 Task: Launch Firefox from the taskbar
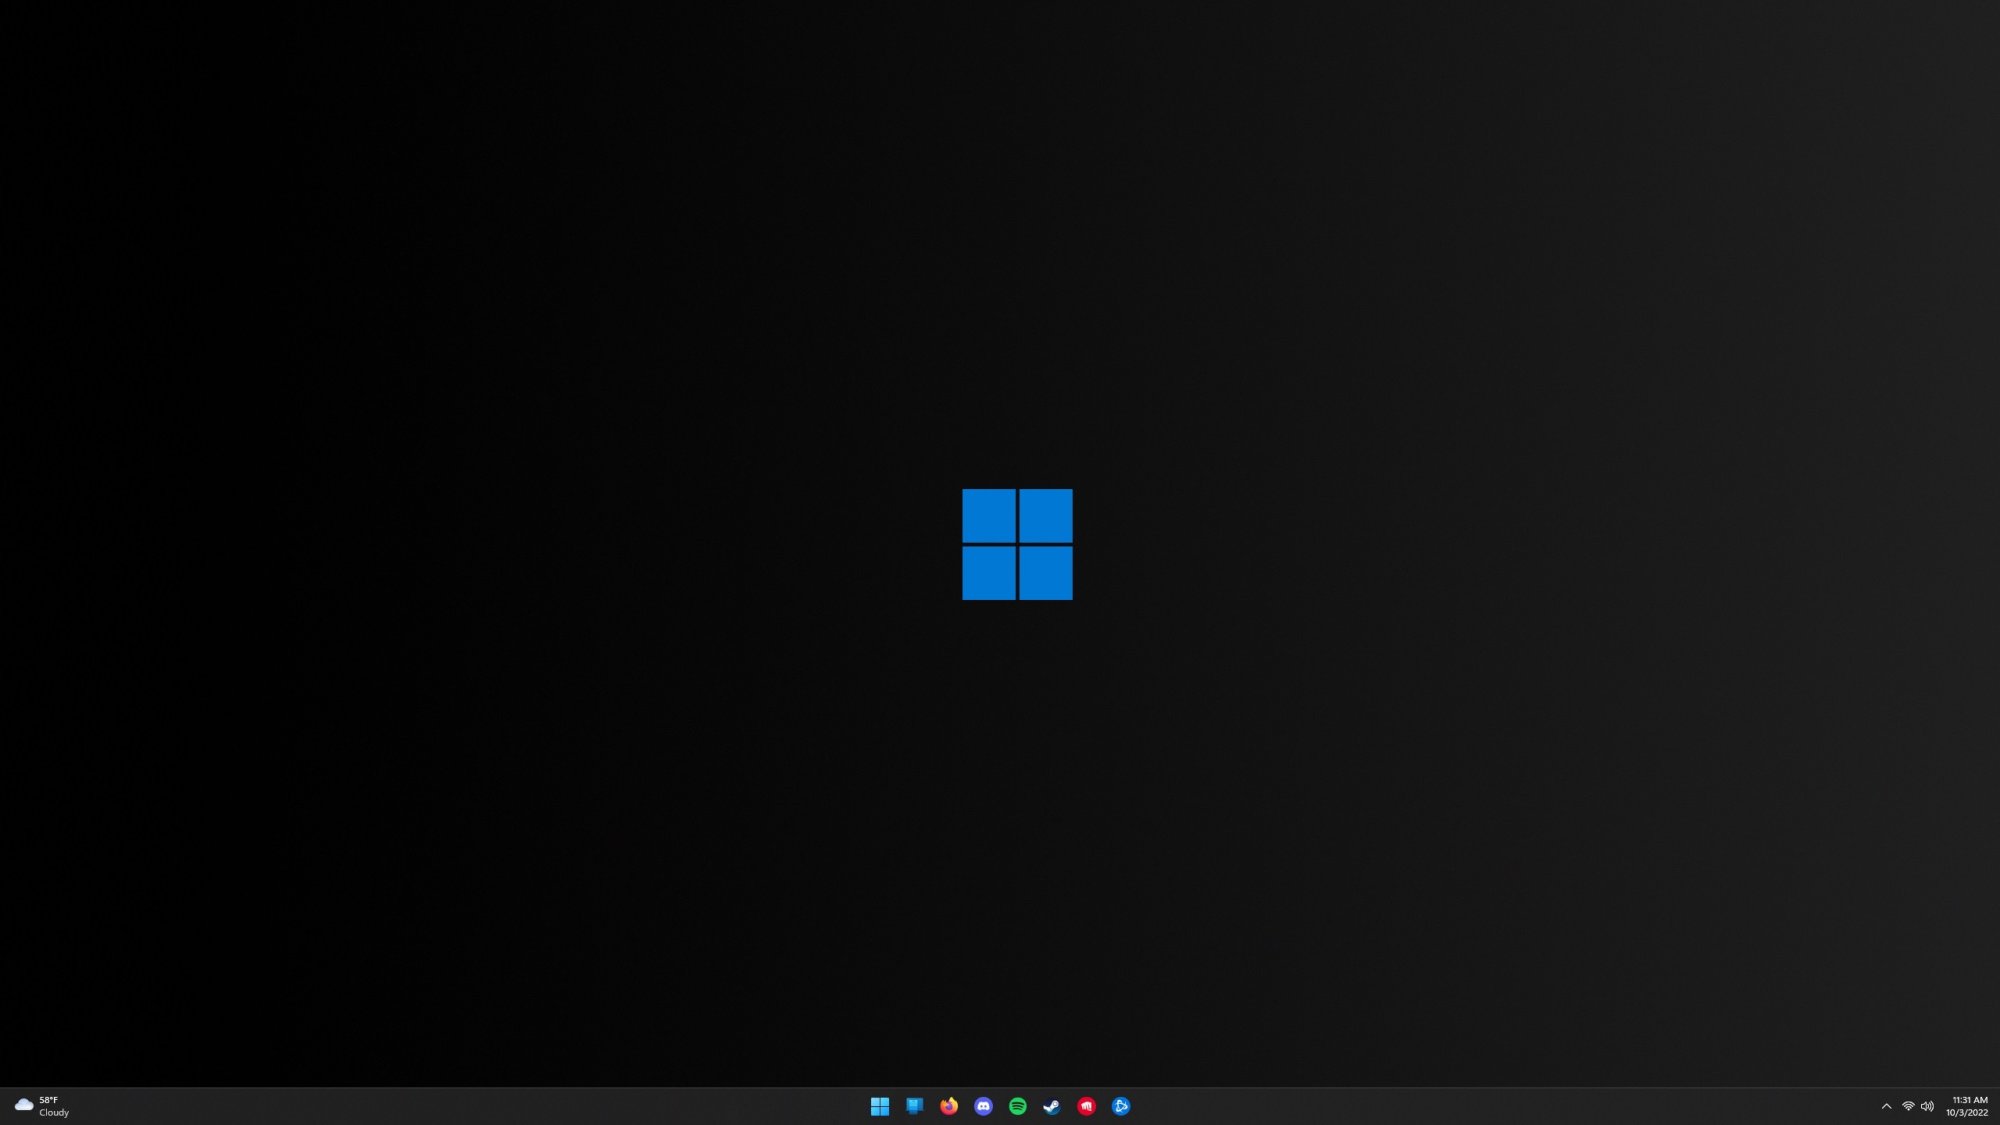(949, 1105)
